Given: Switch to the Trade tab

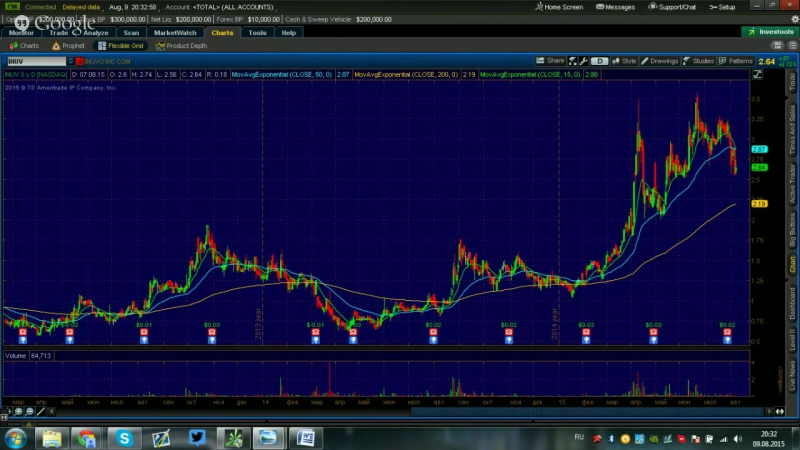Looking at the screenshot, I should point(58,33).
